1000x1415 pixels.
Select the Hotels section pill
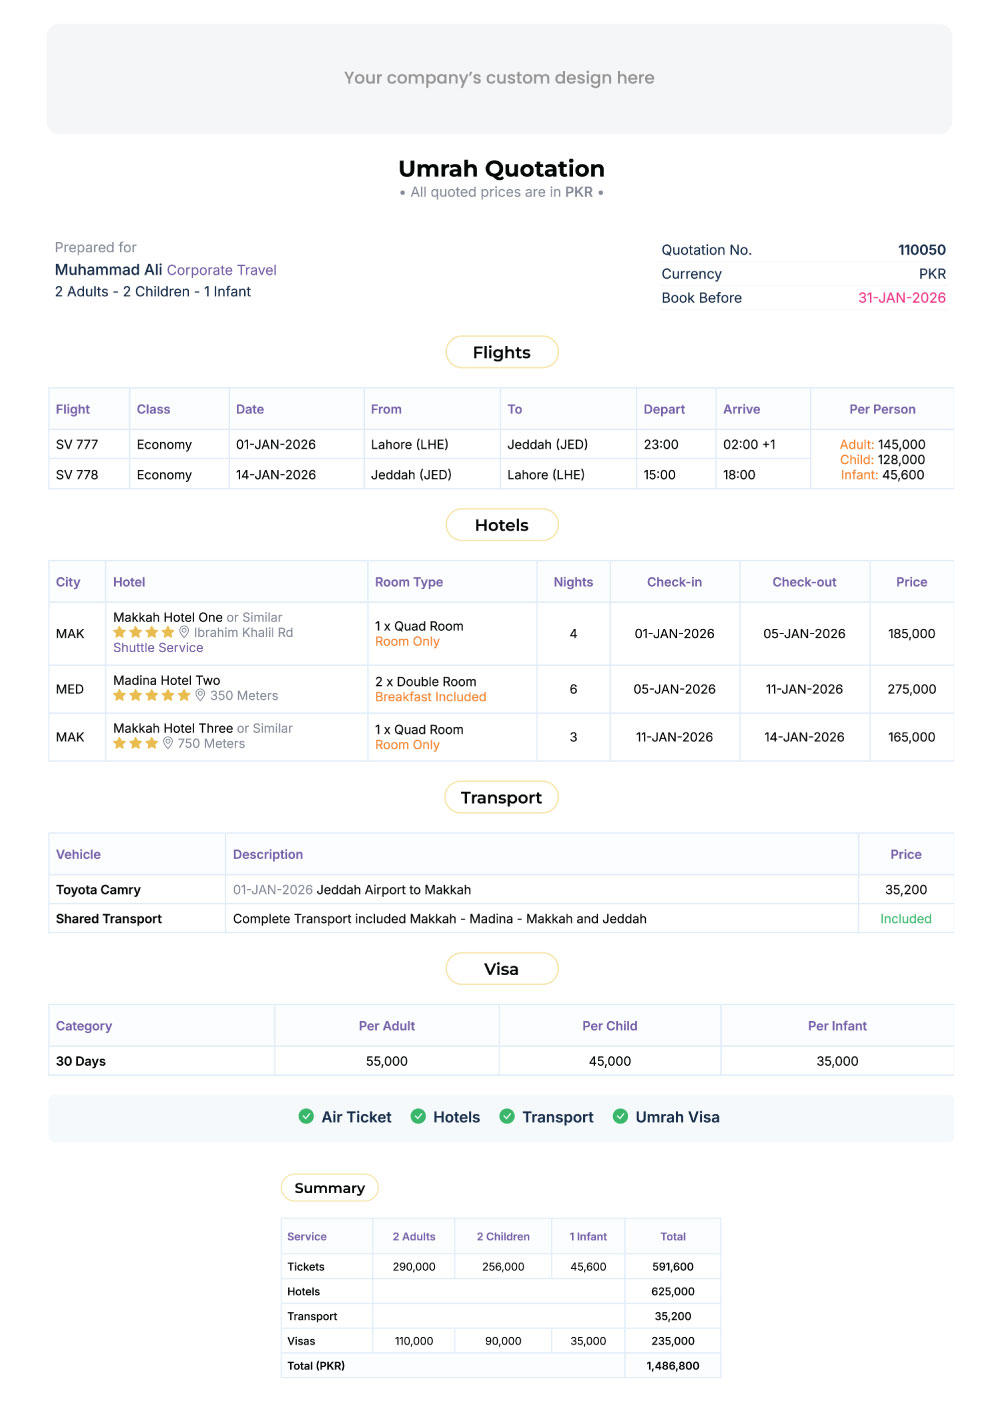501,525
